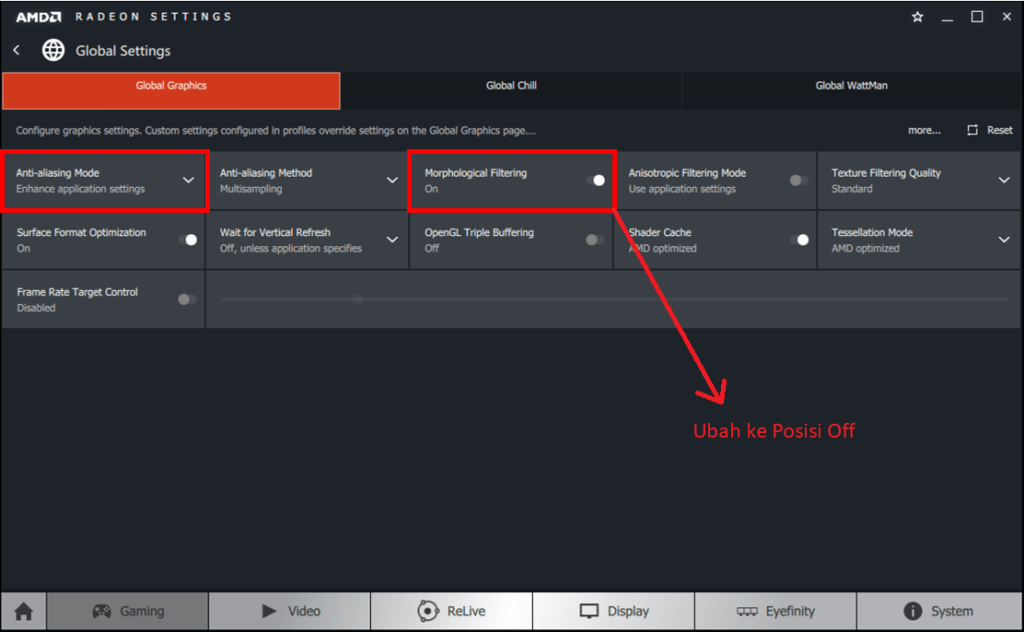Open the Eyefinity section
1024x632 pixels.
point(776,611)
